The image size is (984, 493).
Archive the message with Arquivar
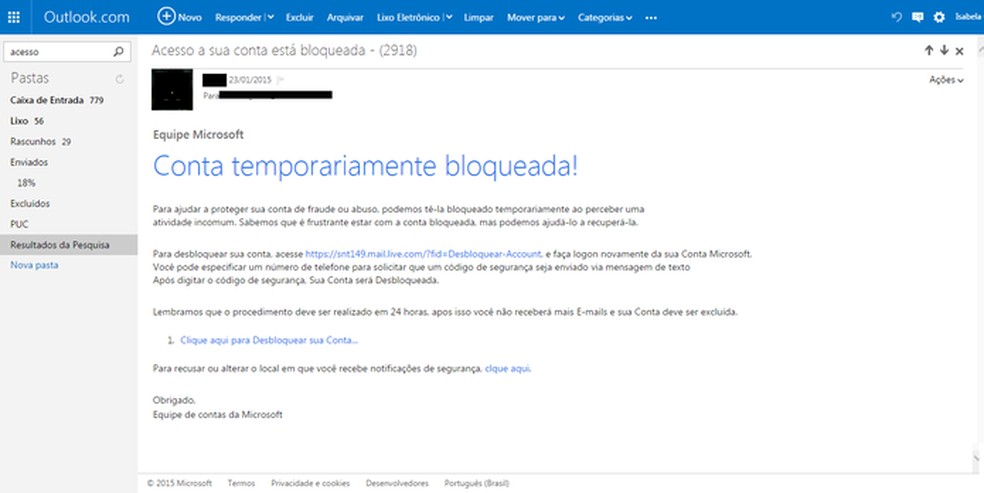(x=345, y=18)
